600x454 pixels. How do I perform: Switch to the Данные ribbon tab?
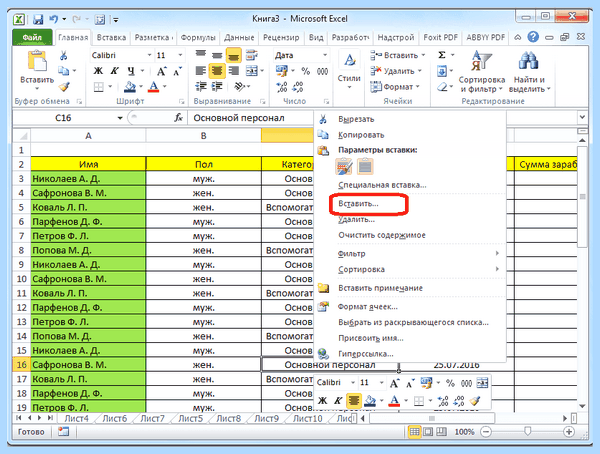(239, 38)
